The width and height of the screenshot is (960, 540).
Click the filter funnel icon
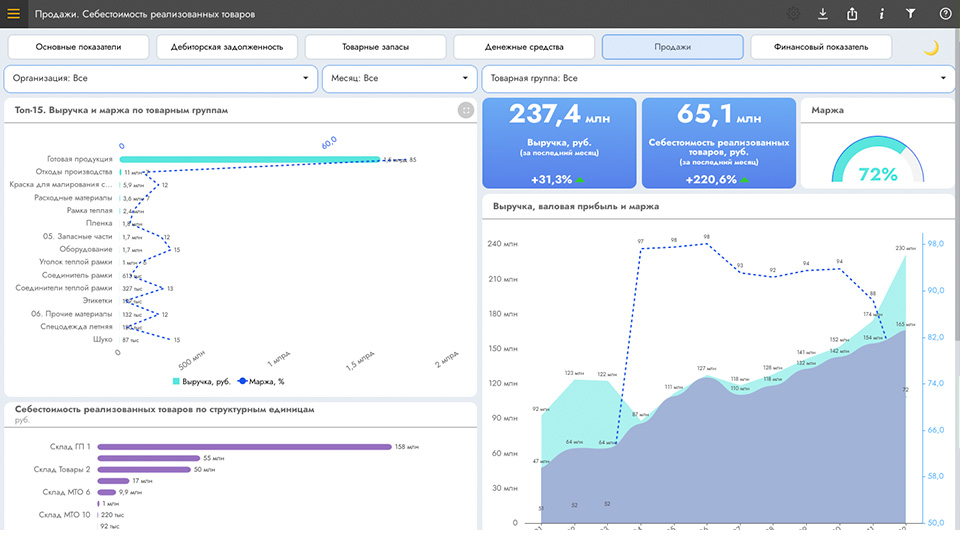911,13
